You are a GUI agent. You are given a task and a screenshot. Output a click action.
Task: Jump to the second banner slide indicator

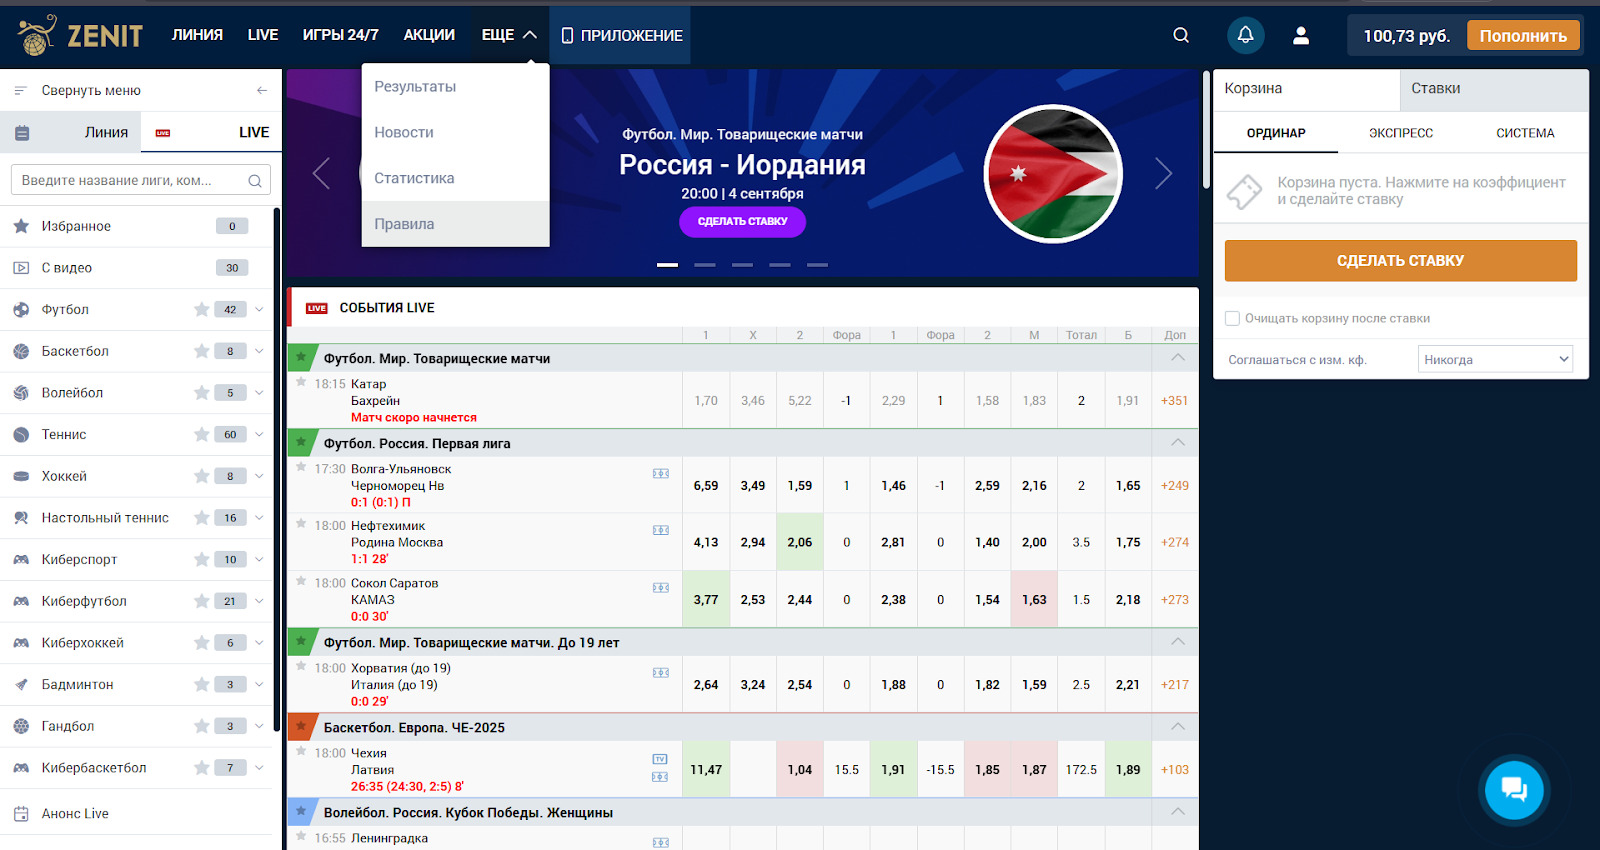(705, 265)
